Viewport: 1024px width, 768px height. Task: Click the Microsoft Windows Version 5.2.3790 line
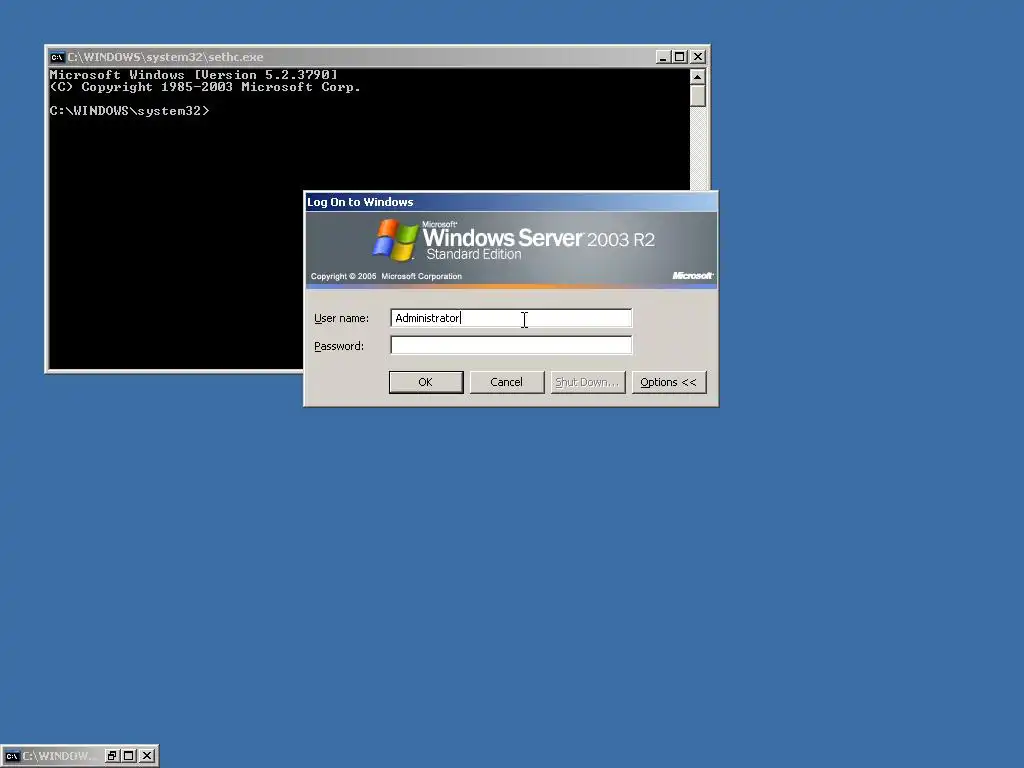pyautogui.click(x=194, y=75)
